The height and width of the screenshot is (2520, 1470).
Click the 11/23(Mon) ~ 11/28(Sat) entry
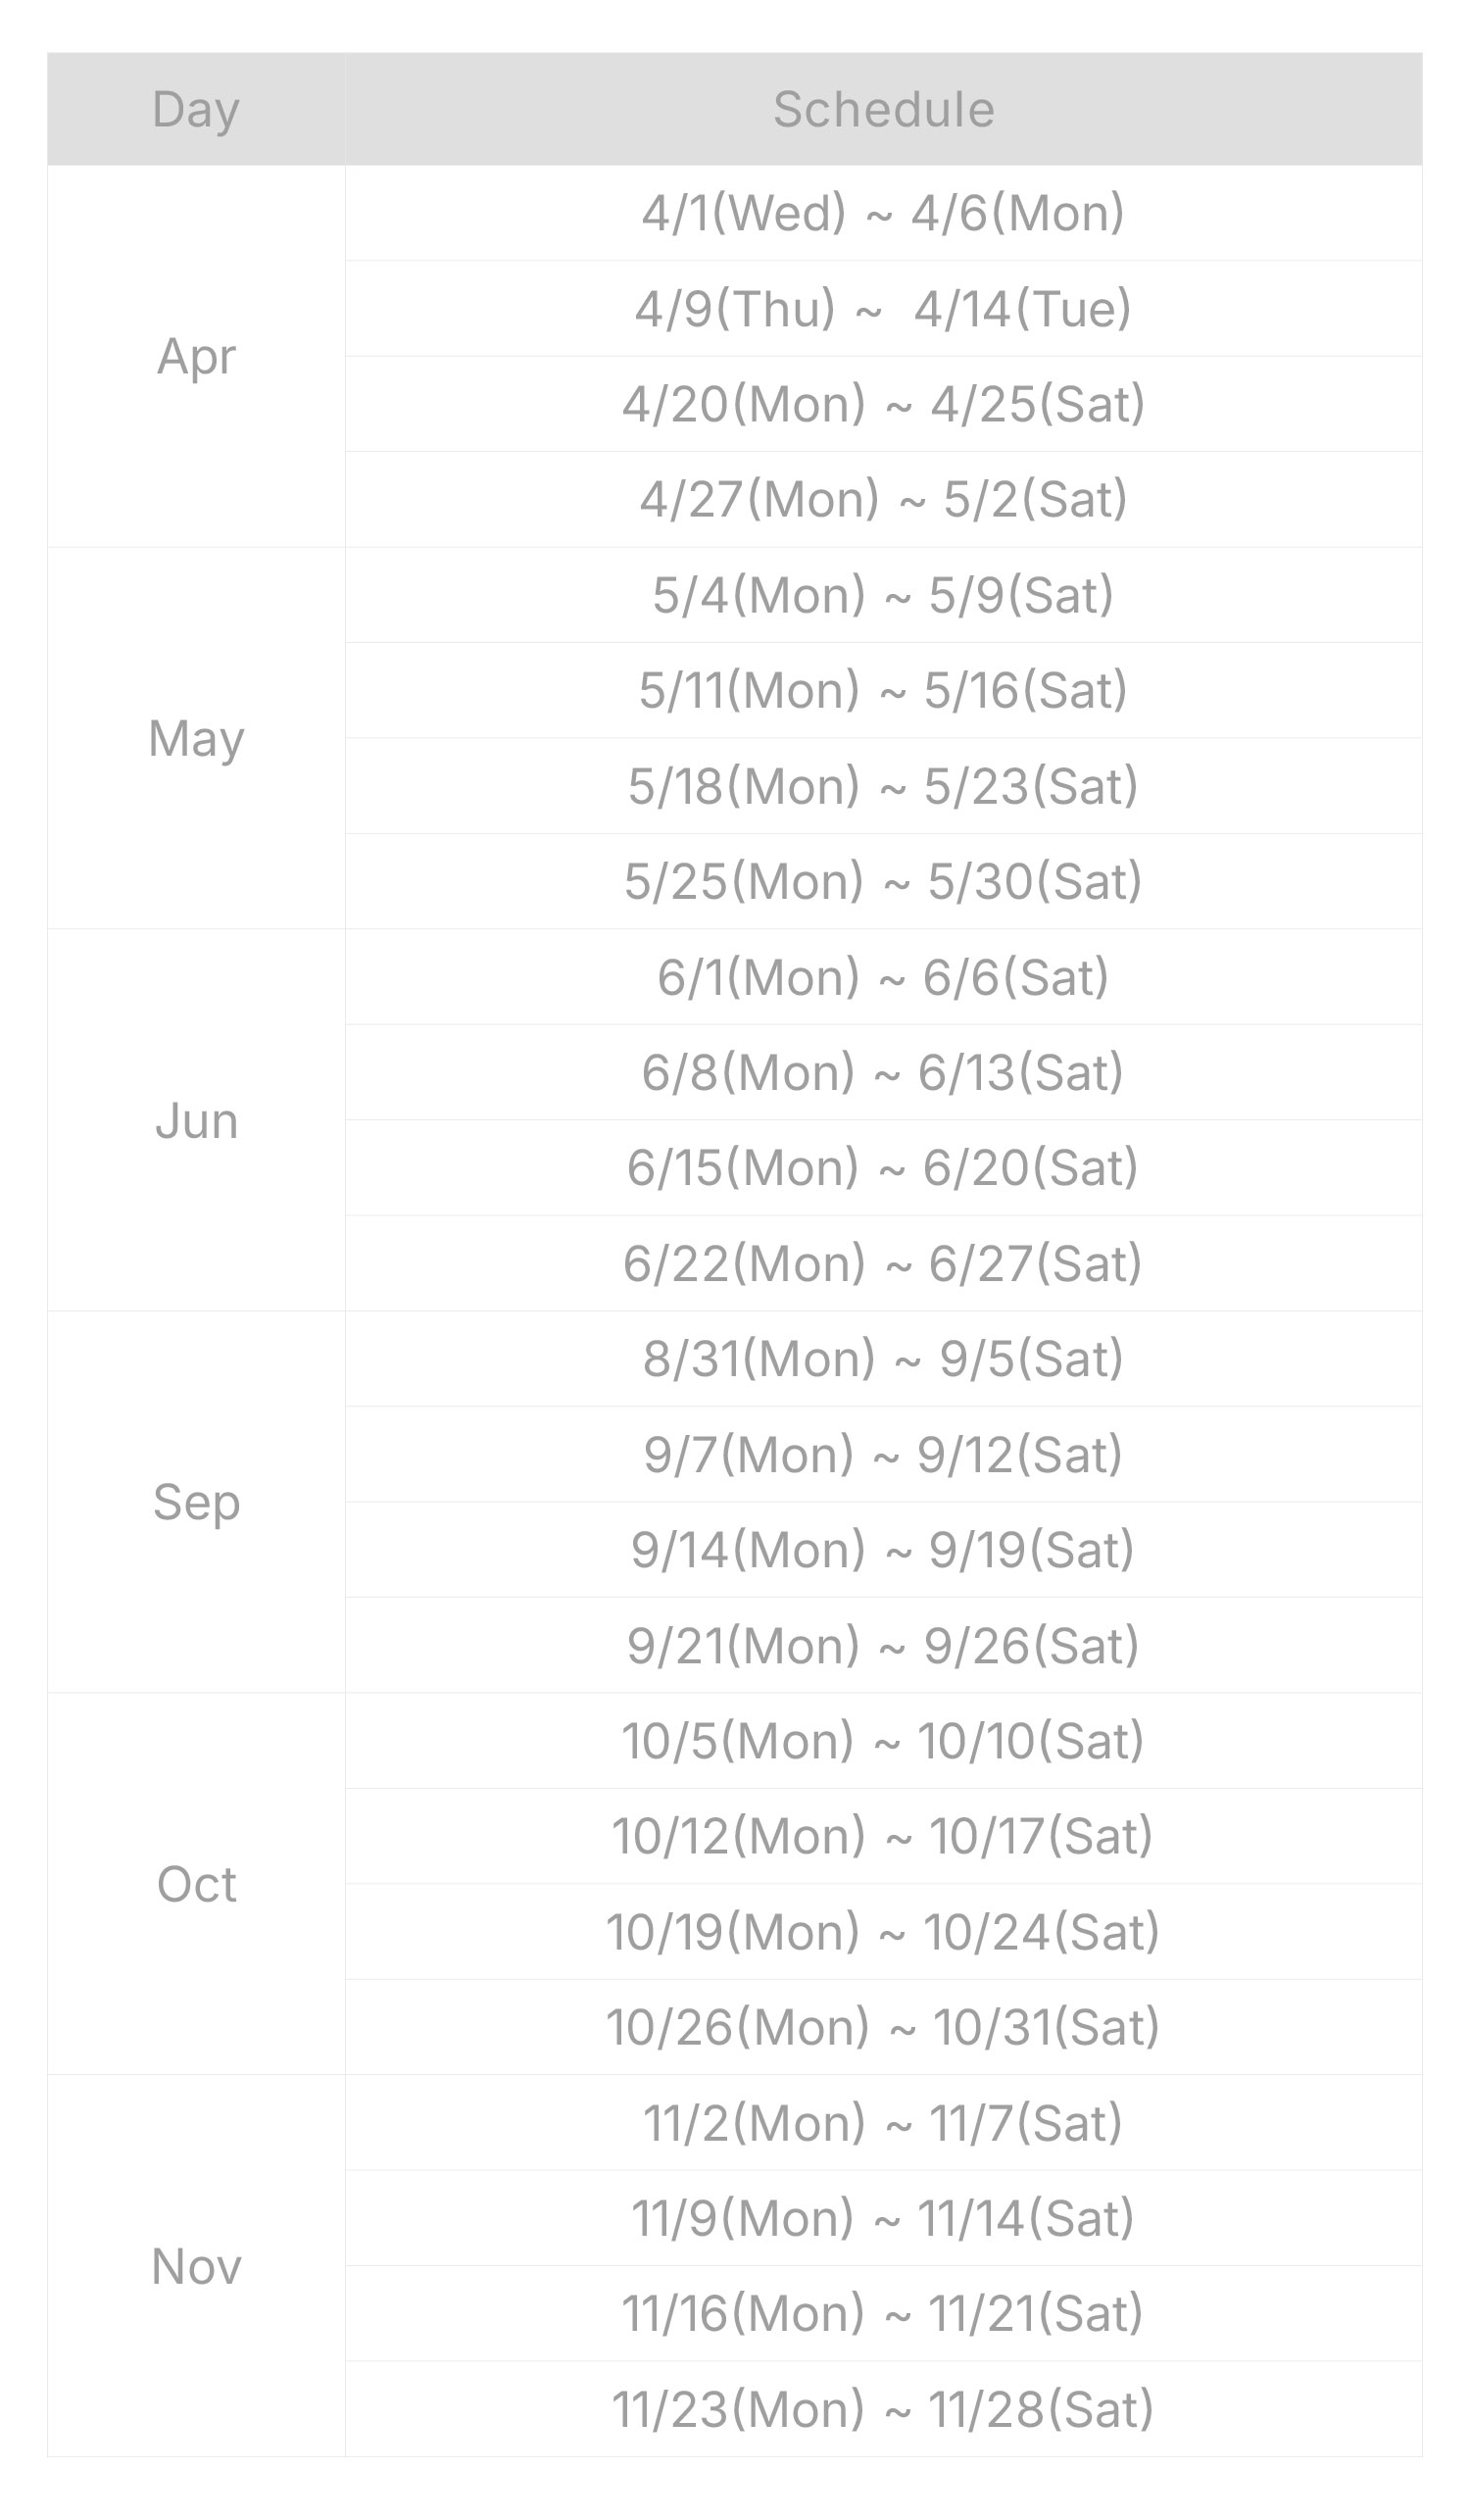tap(884, 2409)
